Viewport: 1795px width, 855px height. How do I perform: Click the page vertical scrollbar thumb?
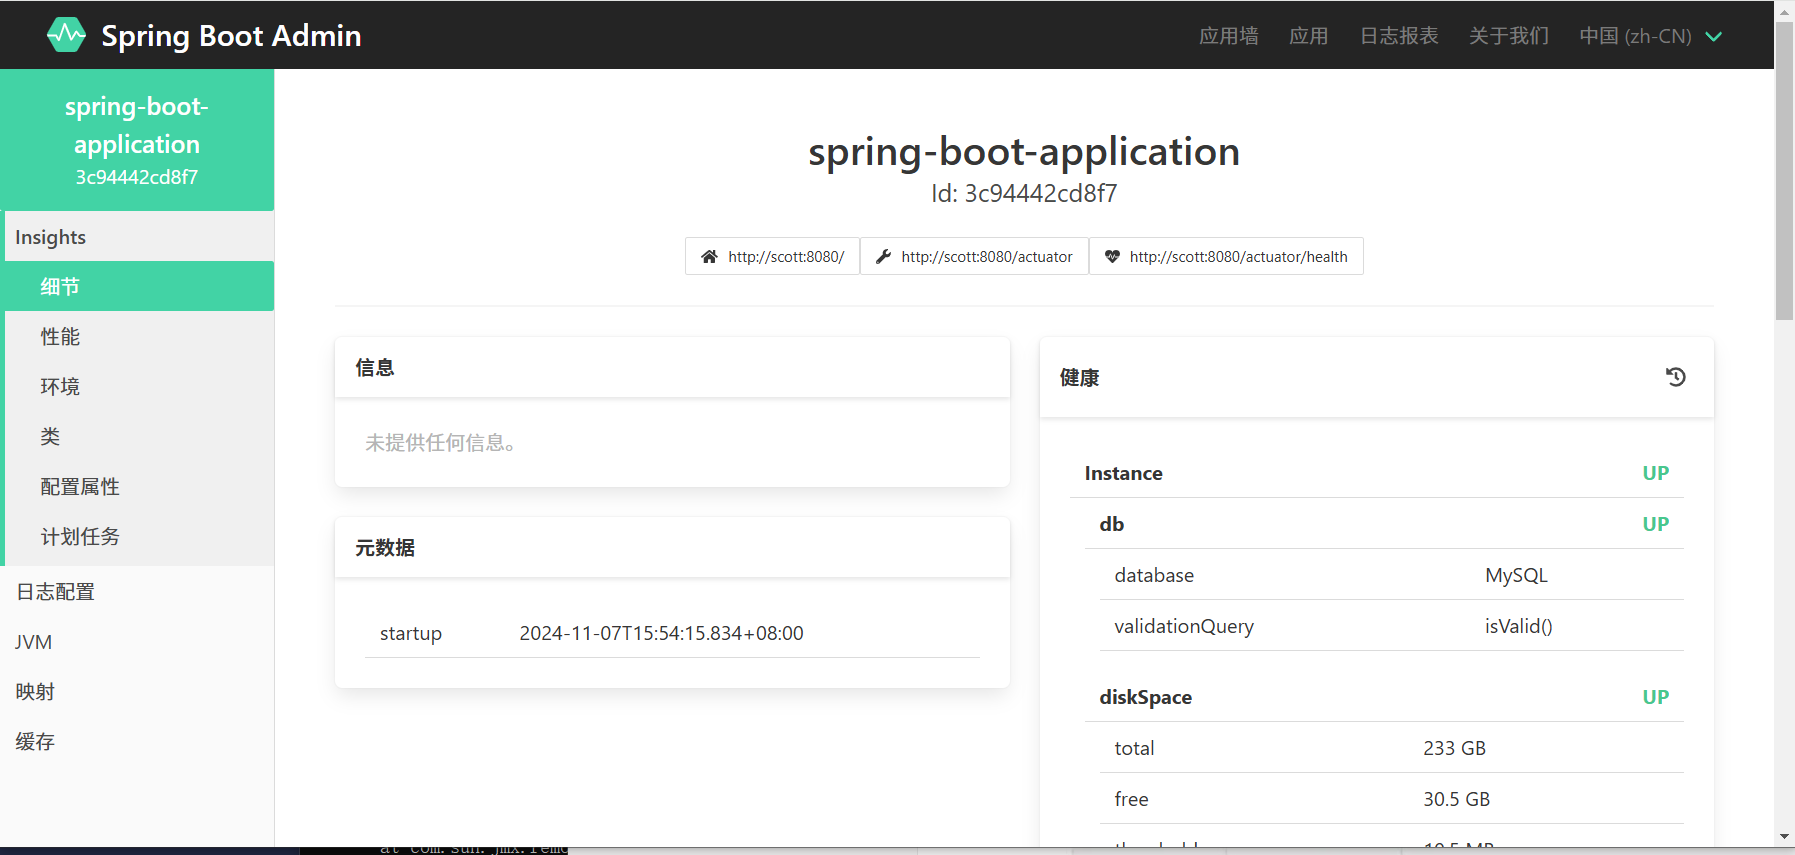pyautogui.click(x=1785, y=170)
